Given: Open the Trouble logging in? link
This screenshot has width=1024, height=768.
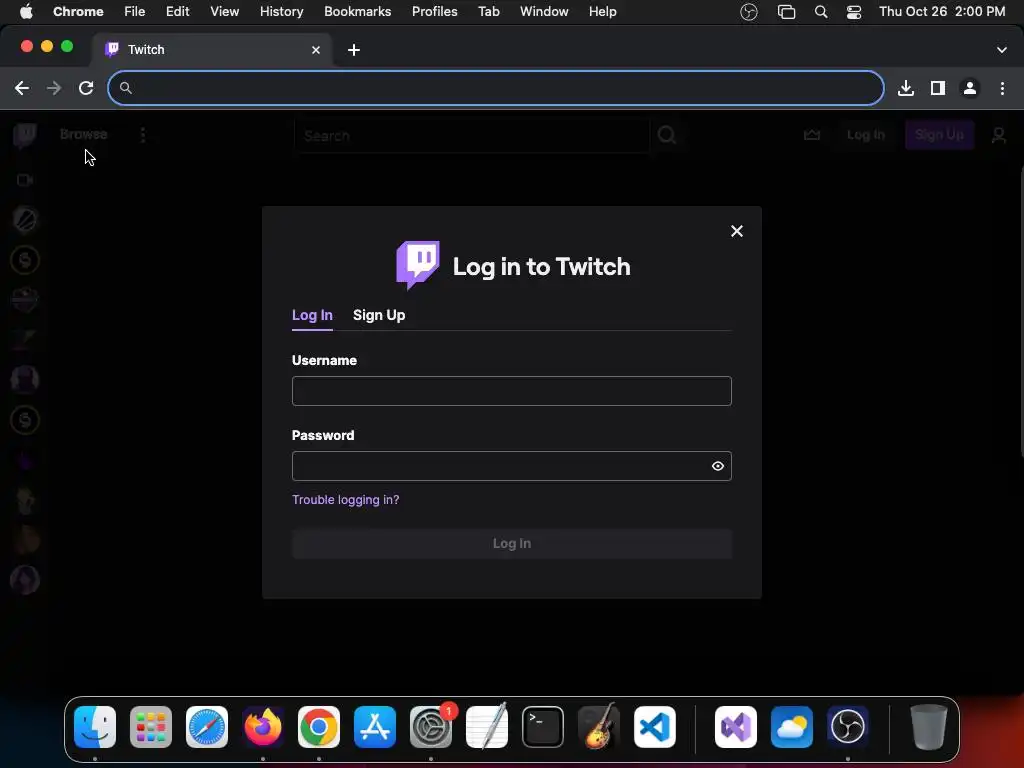Looking at the screenshot, I should pos(345,500).
